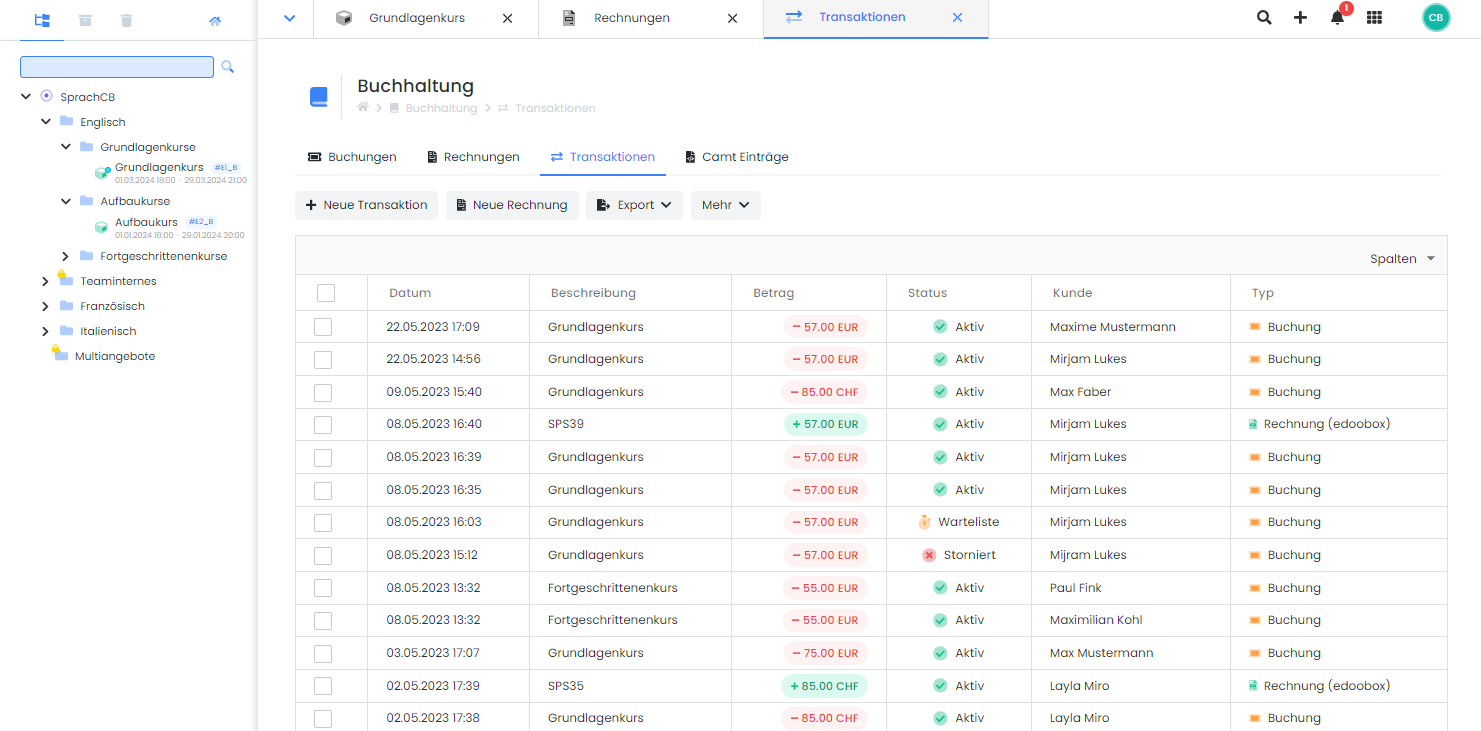This screenshot has height=731, width=1481.
Task: Click the magnifier search icon in top bar
Action: (x=1264, y=18)
